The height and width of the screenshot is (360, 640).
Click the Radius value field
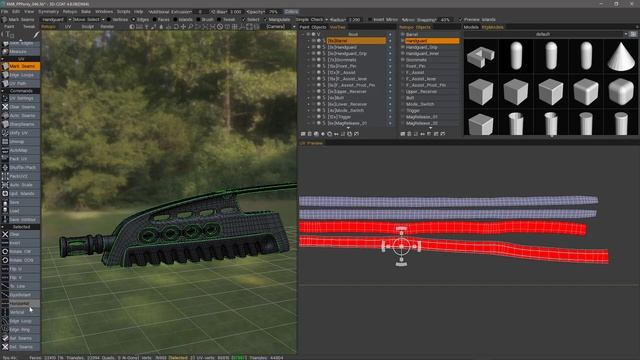click(x=355, y=20)
